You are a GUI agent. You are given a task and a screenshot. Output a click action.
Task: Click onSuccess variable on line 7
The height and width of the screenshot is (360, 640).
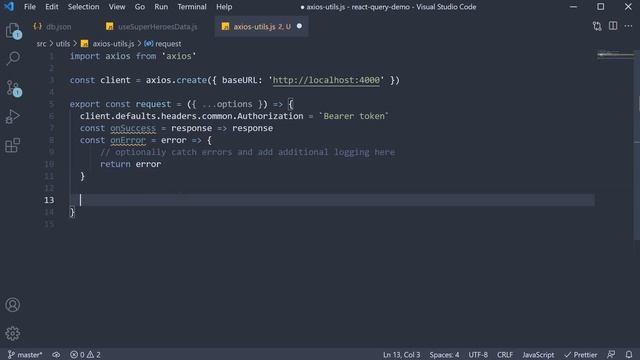(x=133, y=128)
